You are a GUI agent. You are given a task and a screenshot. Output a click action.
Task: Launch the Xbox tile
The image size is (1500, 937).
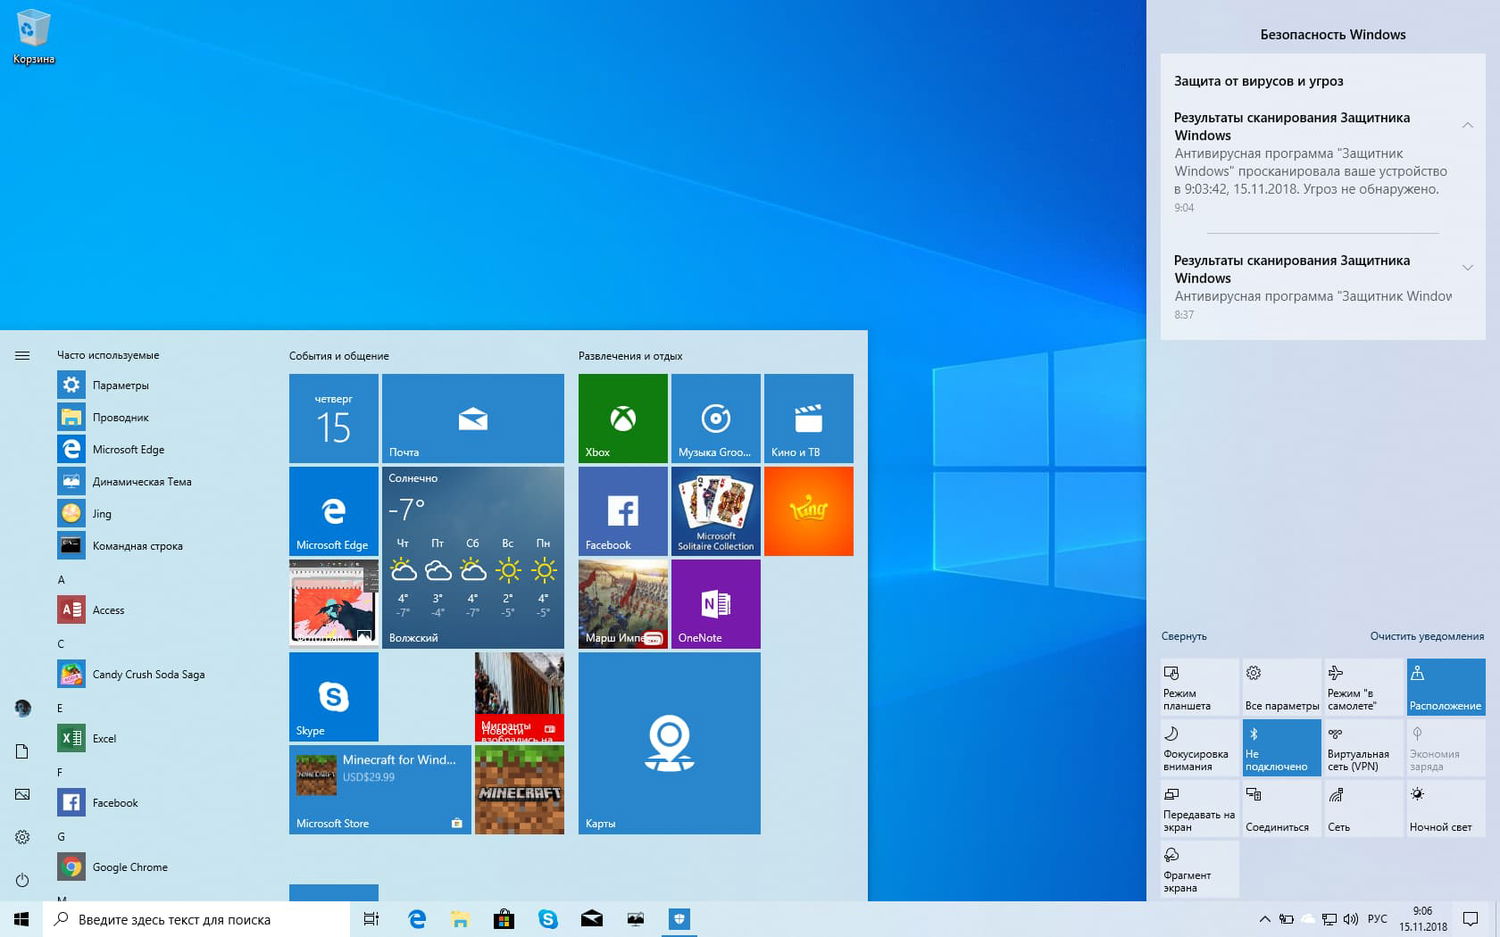click(621, 417)
